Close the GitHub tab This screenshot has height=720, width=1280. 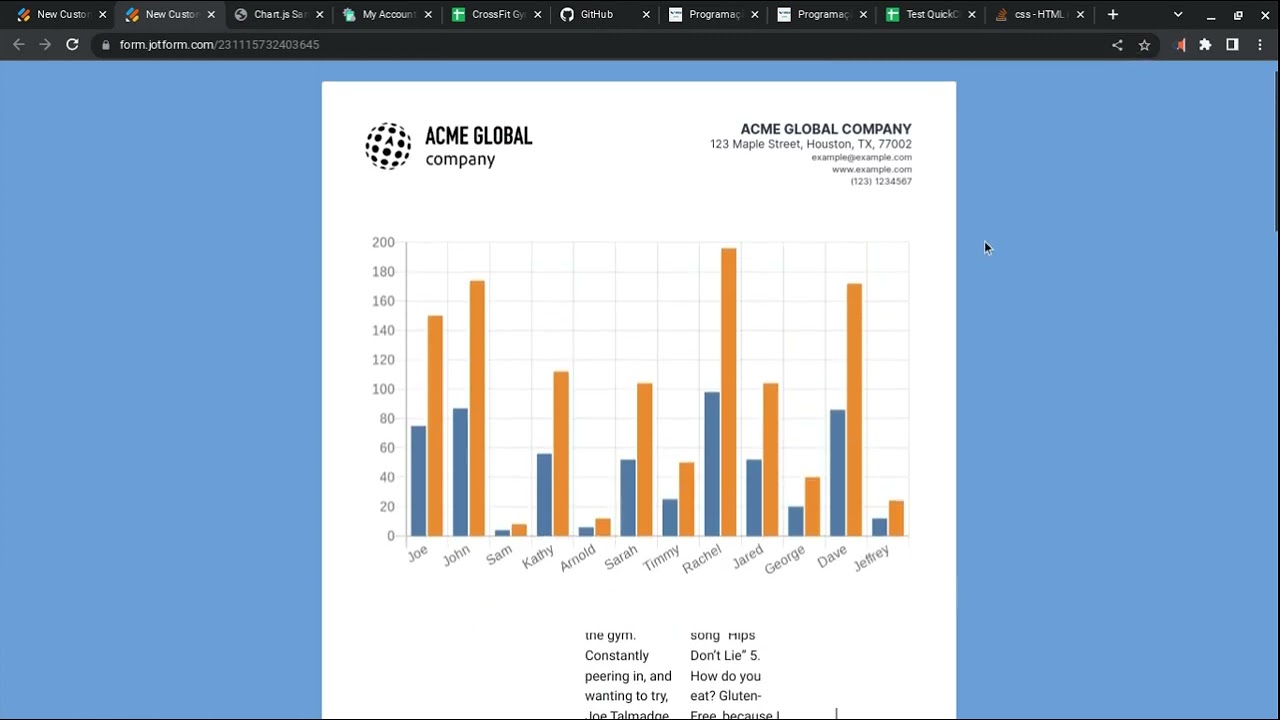point(646,15)
